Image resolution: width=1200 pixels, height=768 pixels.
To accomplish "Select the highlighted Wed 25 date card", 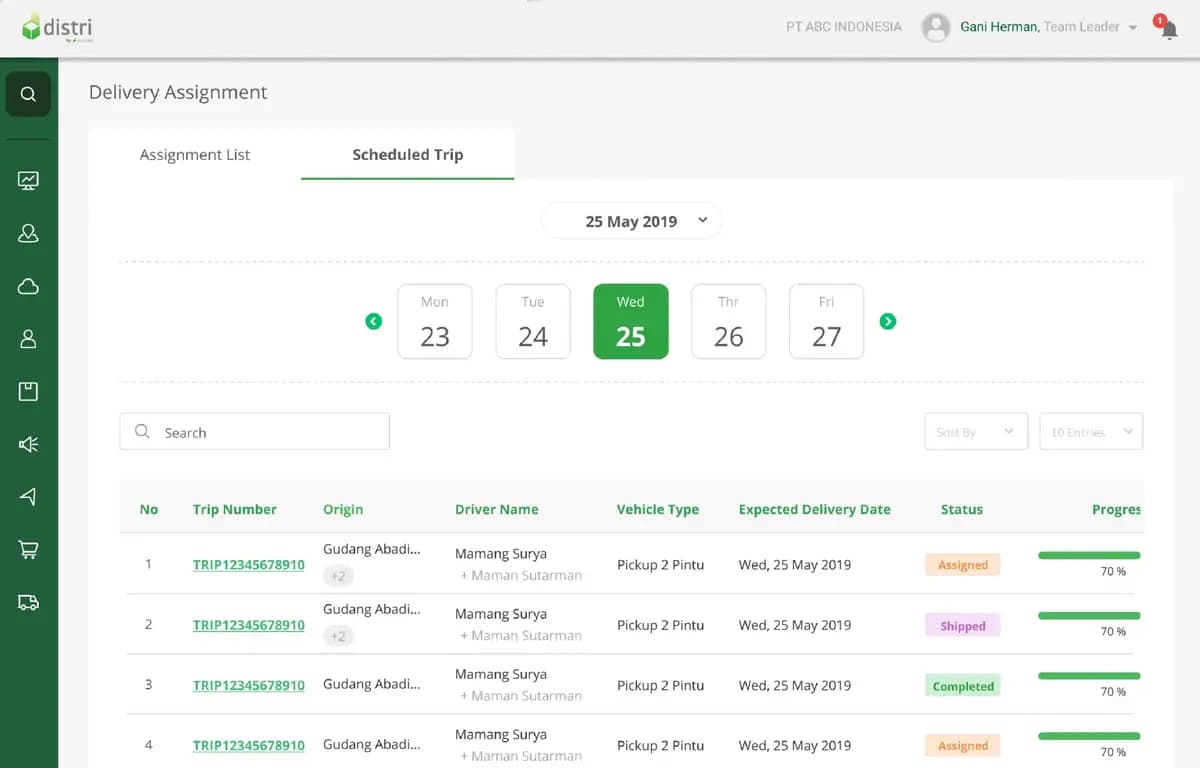I will (631, 321).
